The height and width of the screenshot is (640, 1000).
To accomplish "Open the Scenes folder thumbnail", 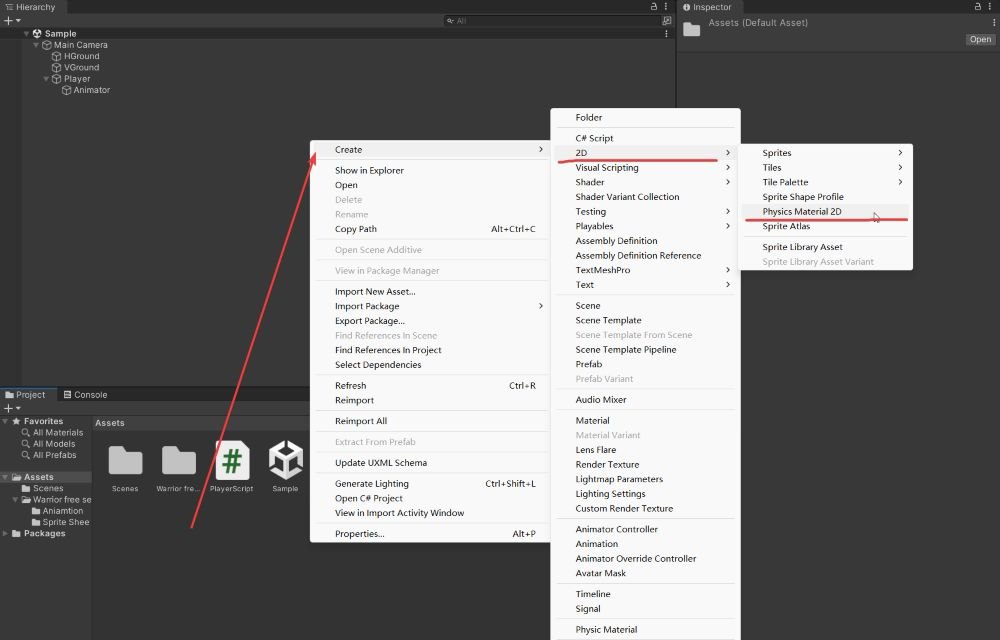I will coord(125,460).
